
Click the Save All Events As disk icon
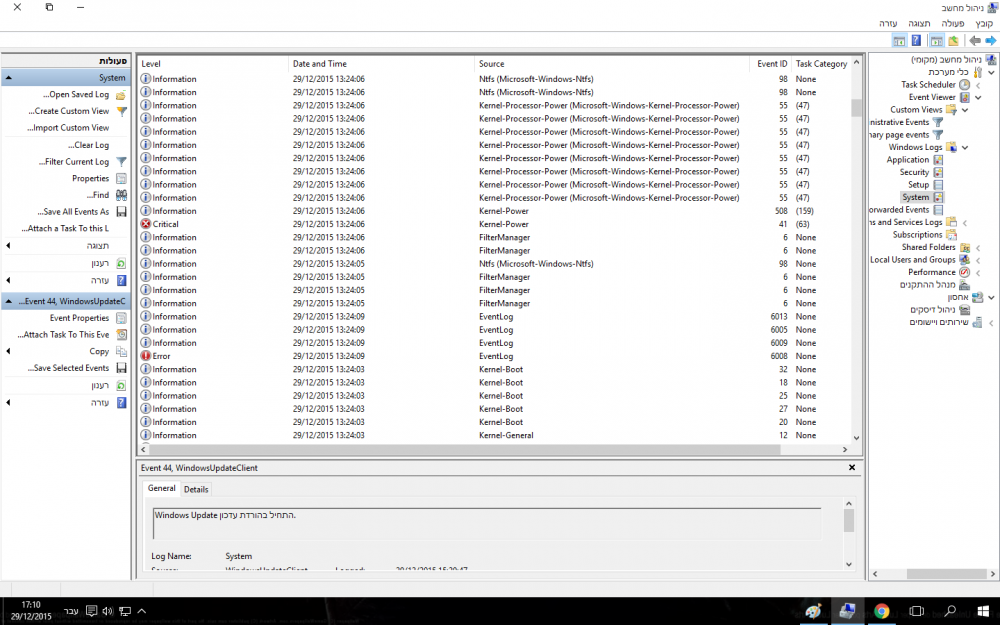[121, 212]
